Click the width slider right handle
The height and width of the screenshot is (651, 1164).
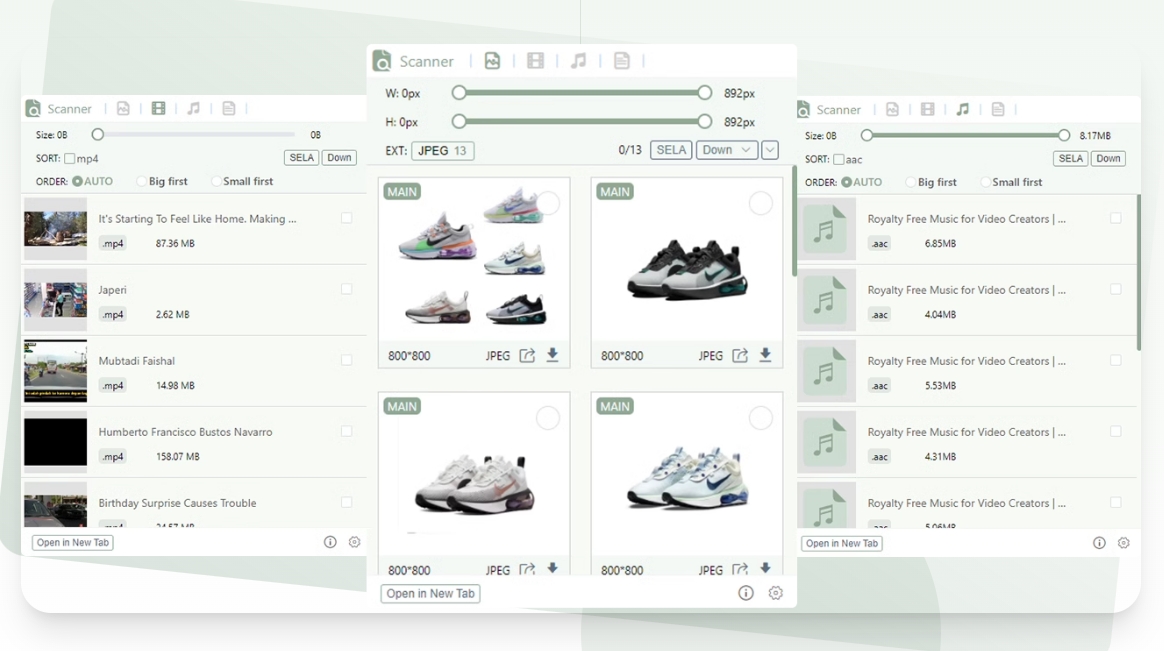(x=704, y=93)
